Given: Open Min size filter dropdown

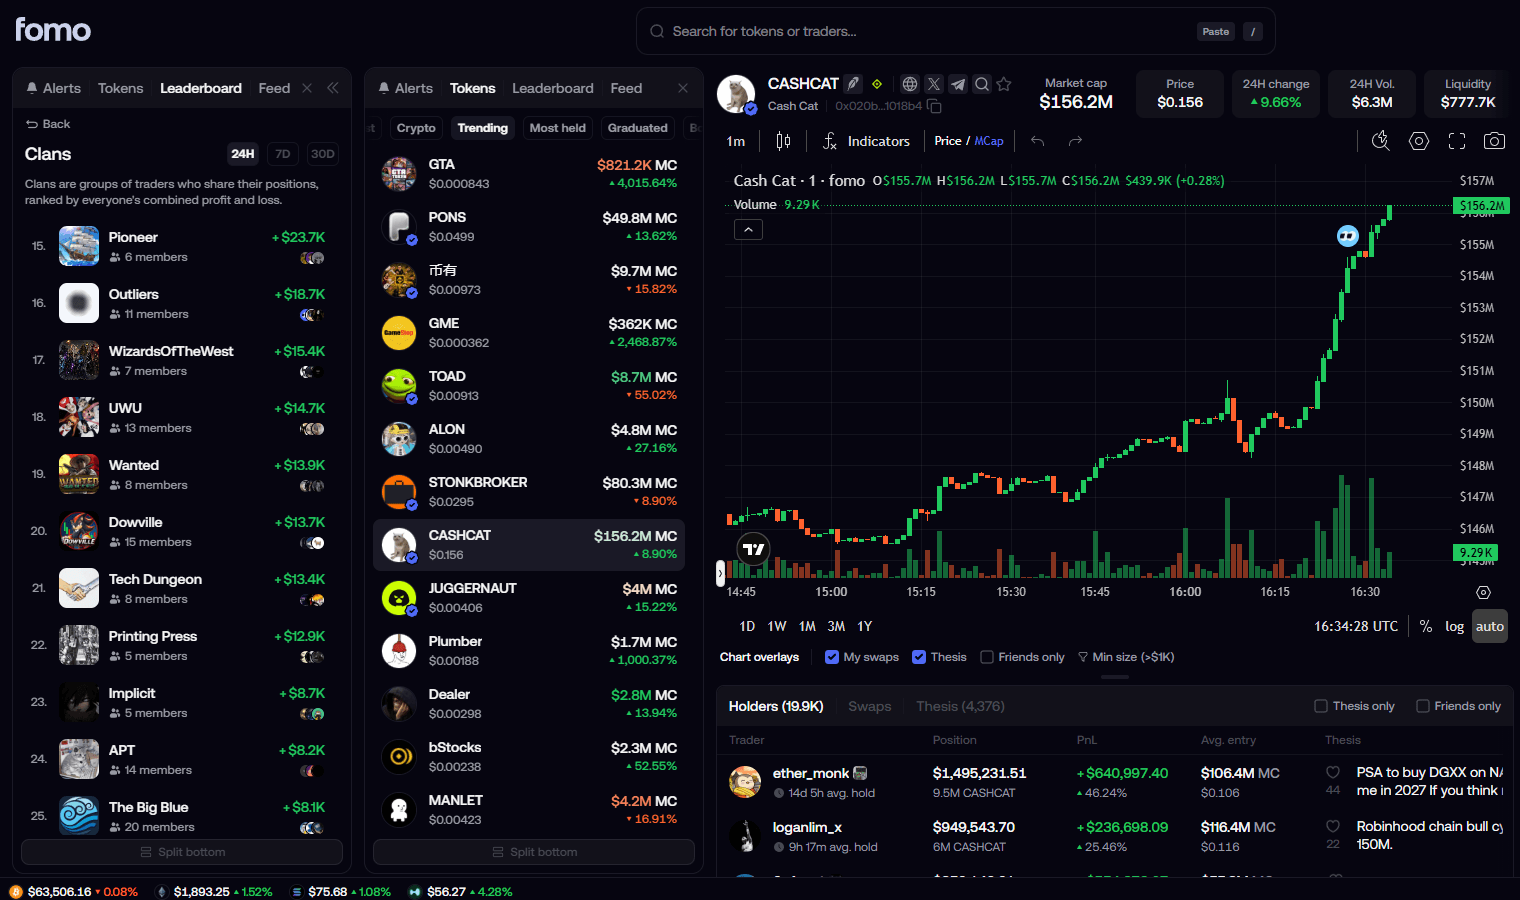Looking at the screenshot, I should click(x=1126, y=657).
